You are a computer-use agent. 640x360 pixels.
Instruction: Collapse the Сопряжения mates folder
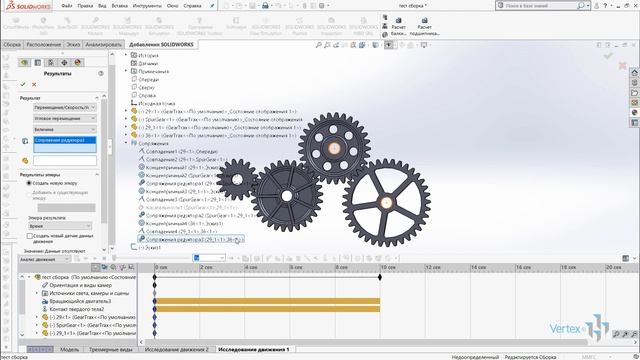click(x=126, y=143)
